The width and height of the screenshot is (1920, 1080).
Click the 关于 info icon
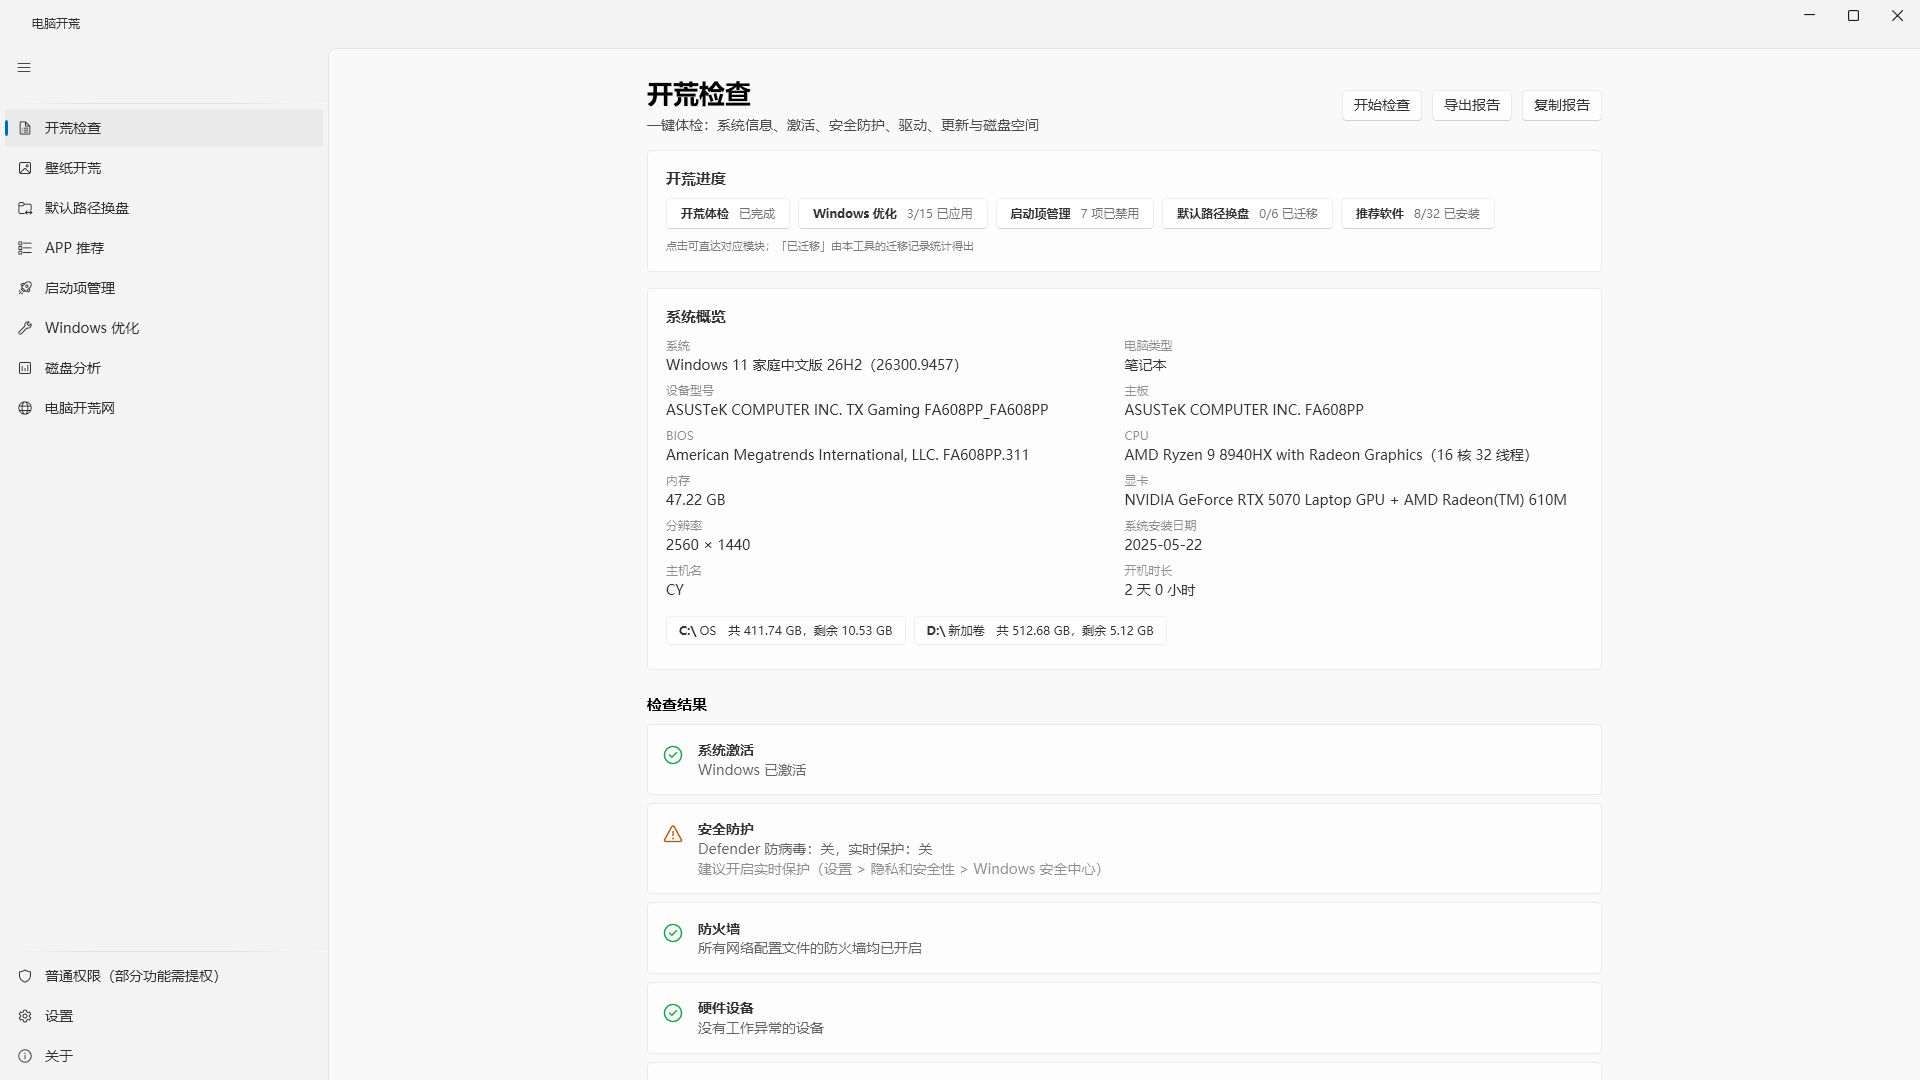pos(25,1056)
